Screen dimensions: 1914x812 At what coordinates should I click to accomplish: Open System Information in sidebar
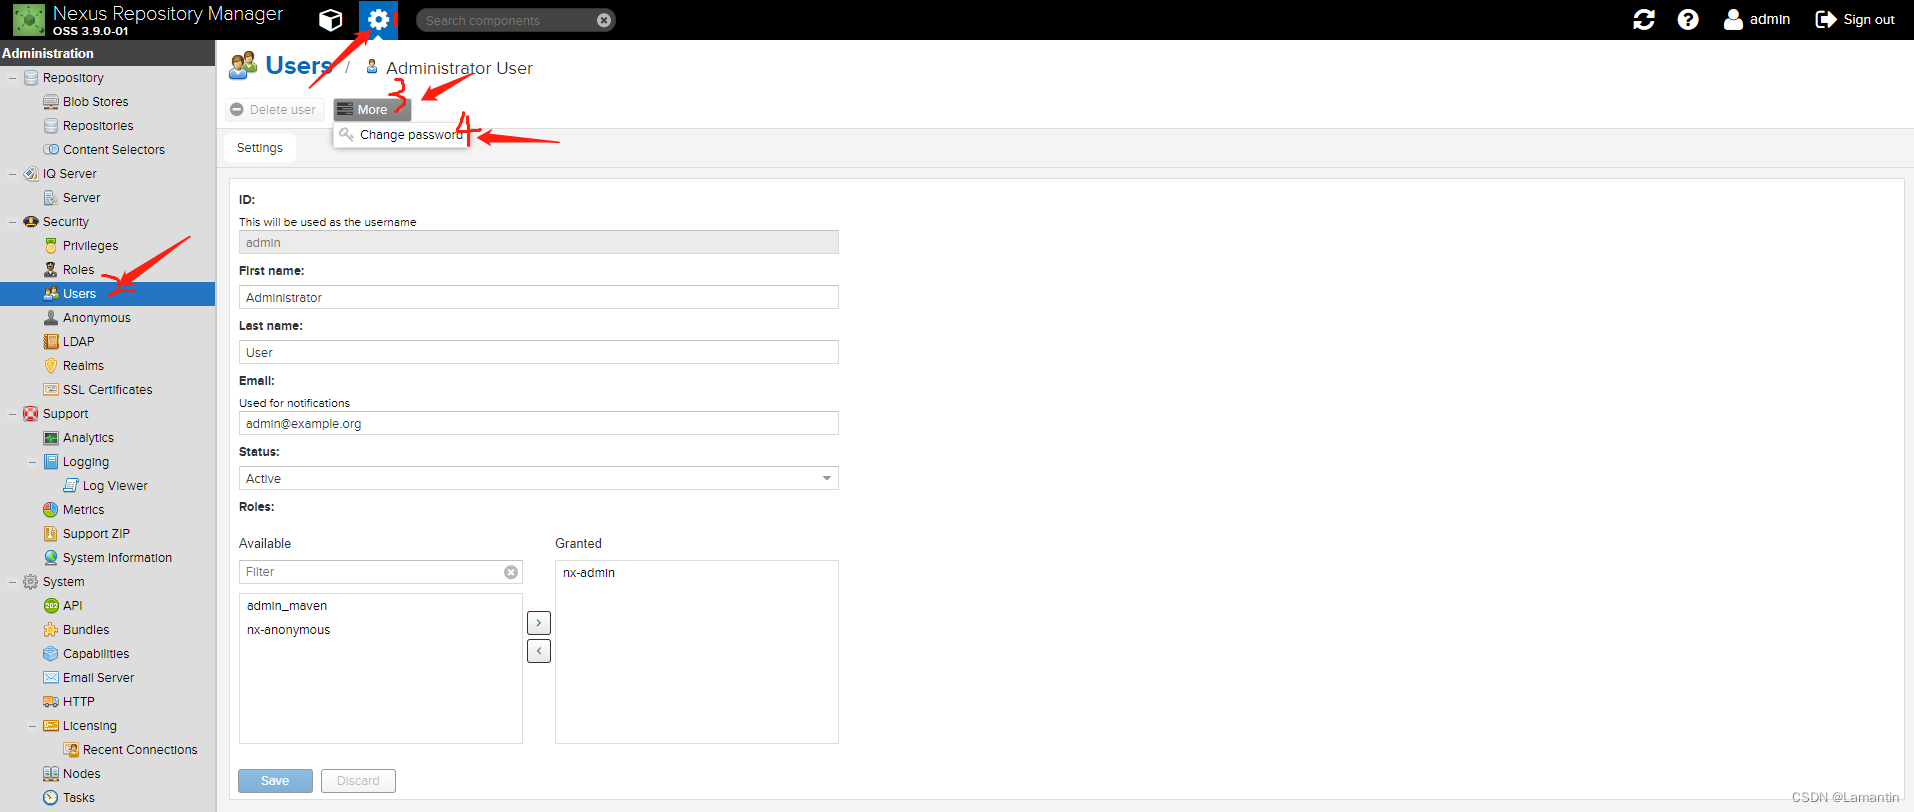117,558
